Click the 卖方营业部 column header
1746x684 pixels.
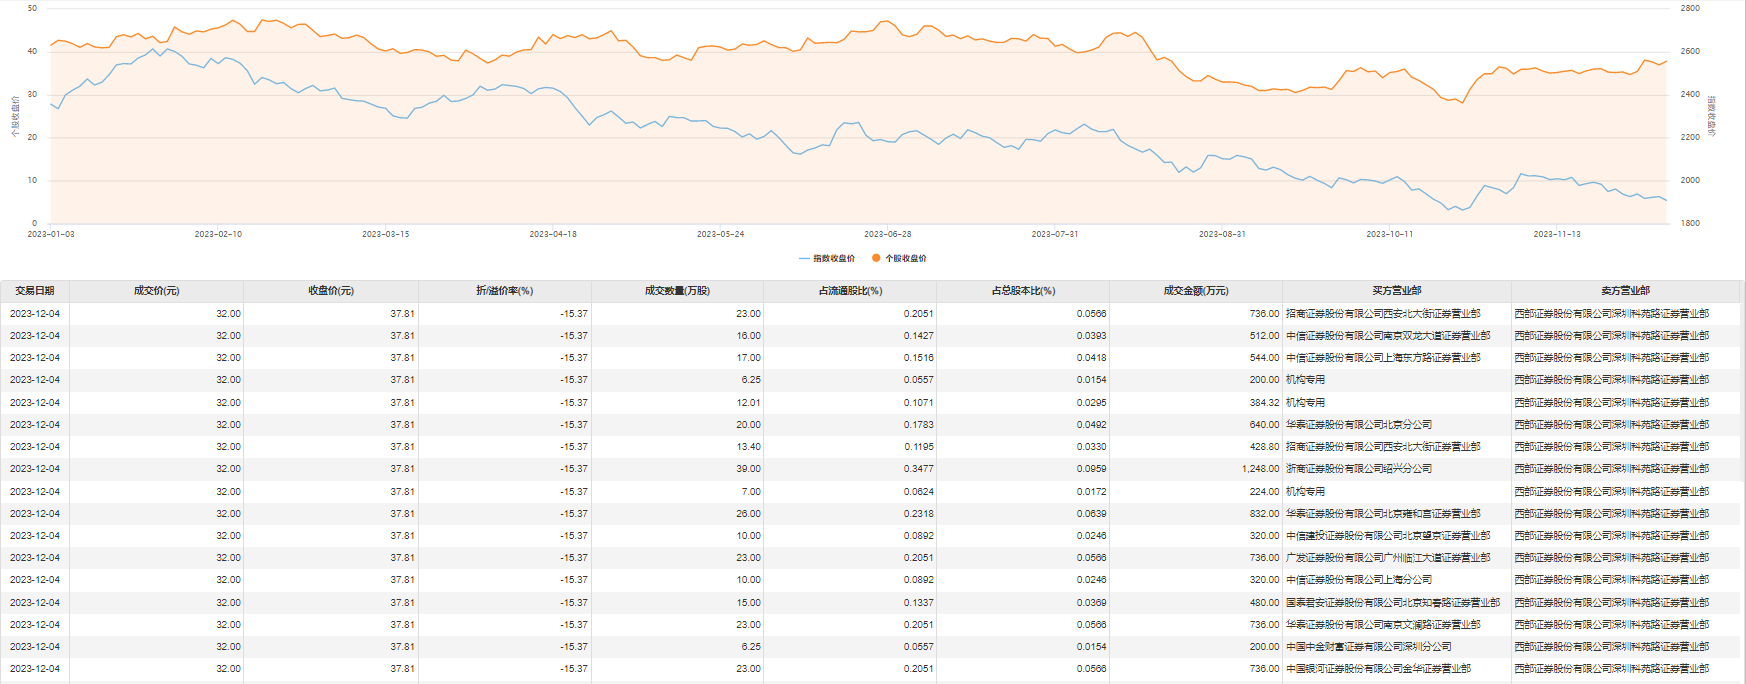[1625, 291]
